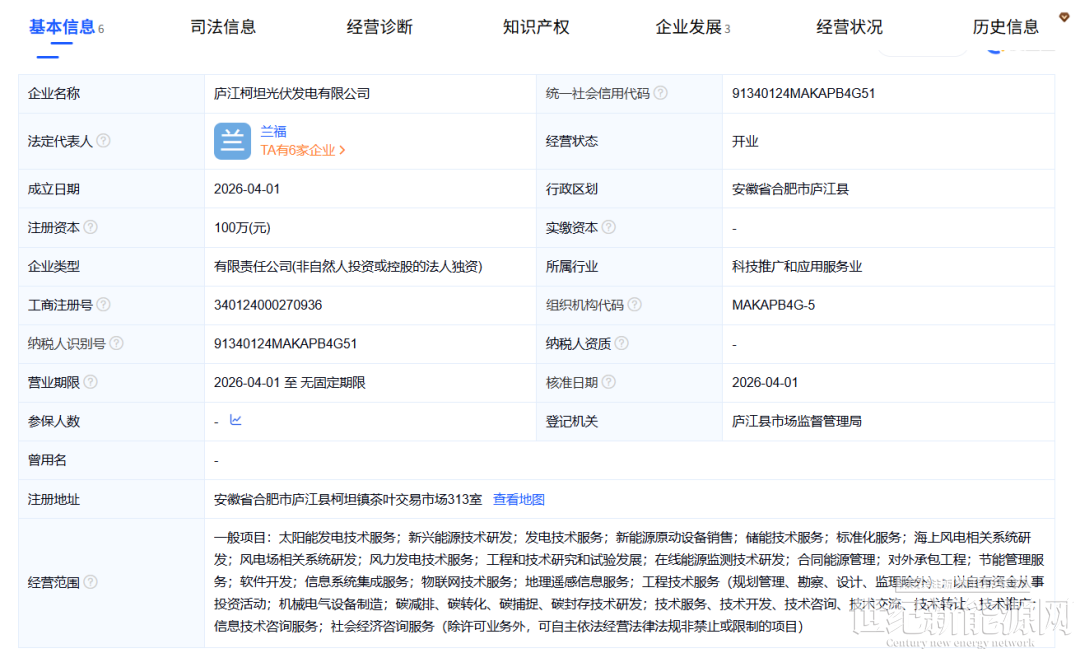1080x653 pixels.
Task: Click help icon beside 工商注册号
Action: pyautogui.click(x=103, y=305)
